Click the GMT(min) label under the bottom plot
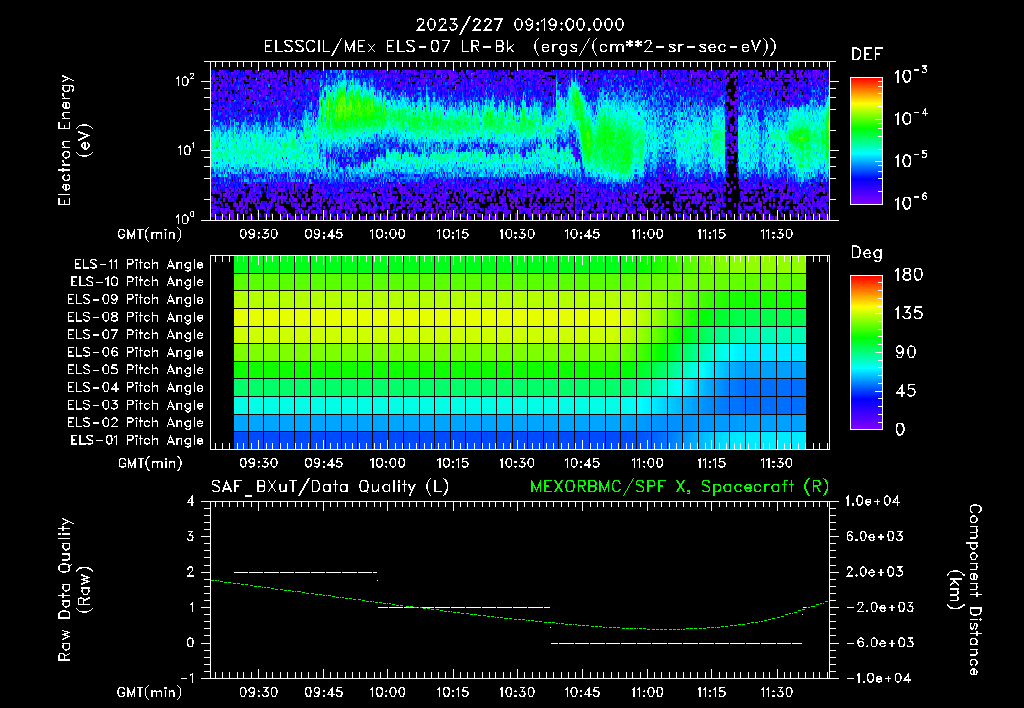 [150, 692]
